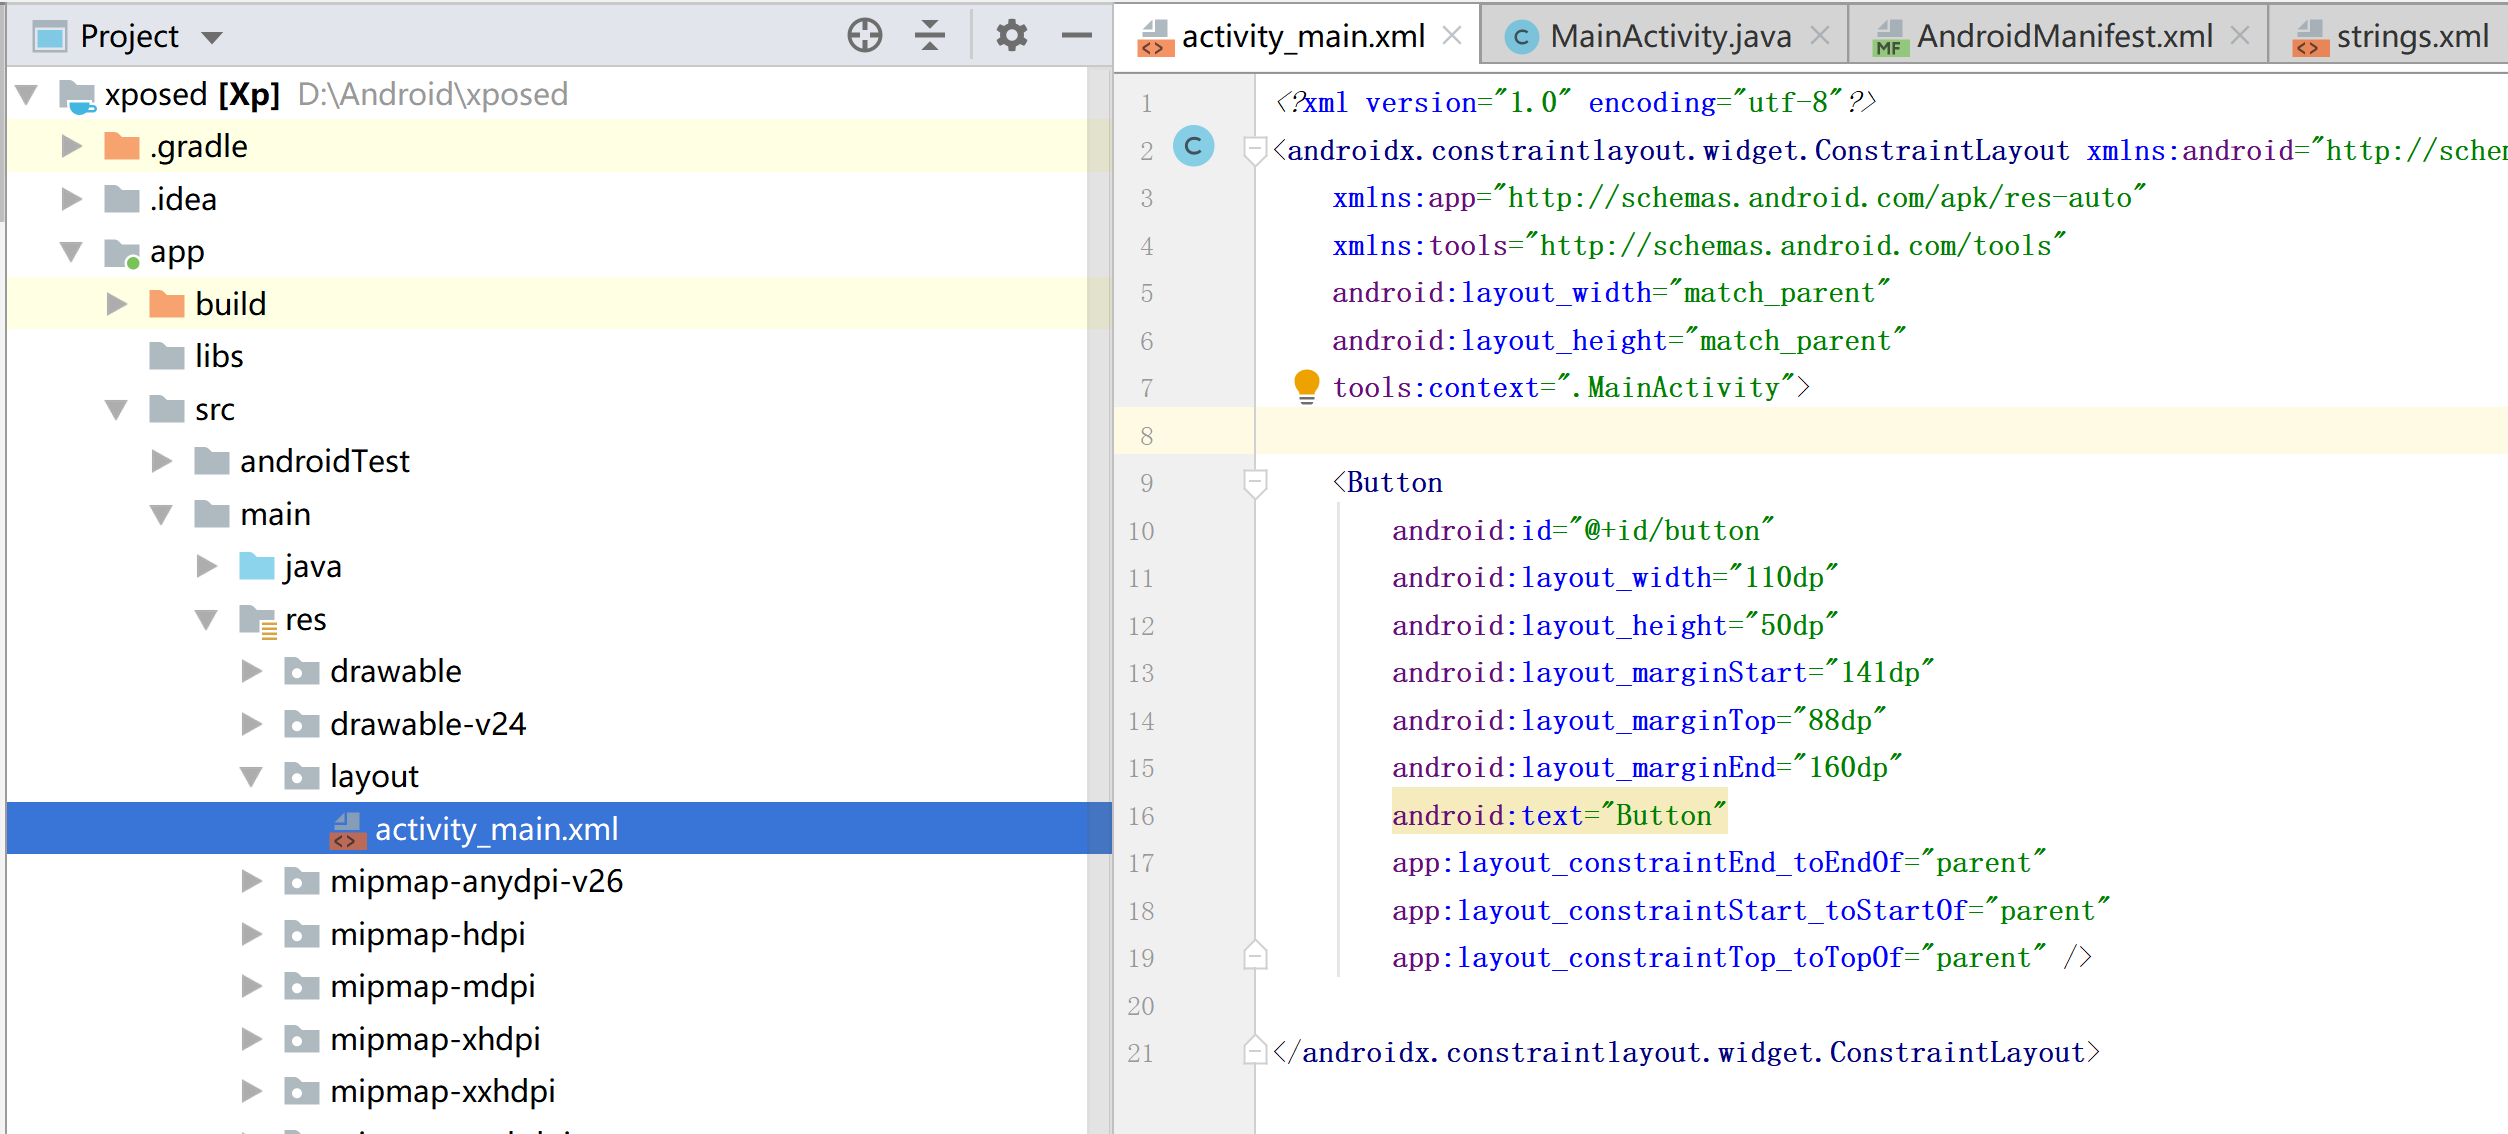2508x1134 pixels.
Task: Open the Project view dropdown
Action: coord(211,38)
